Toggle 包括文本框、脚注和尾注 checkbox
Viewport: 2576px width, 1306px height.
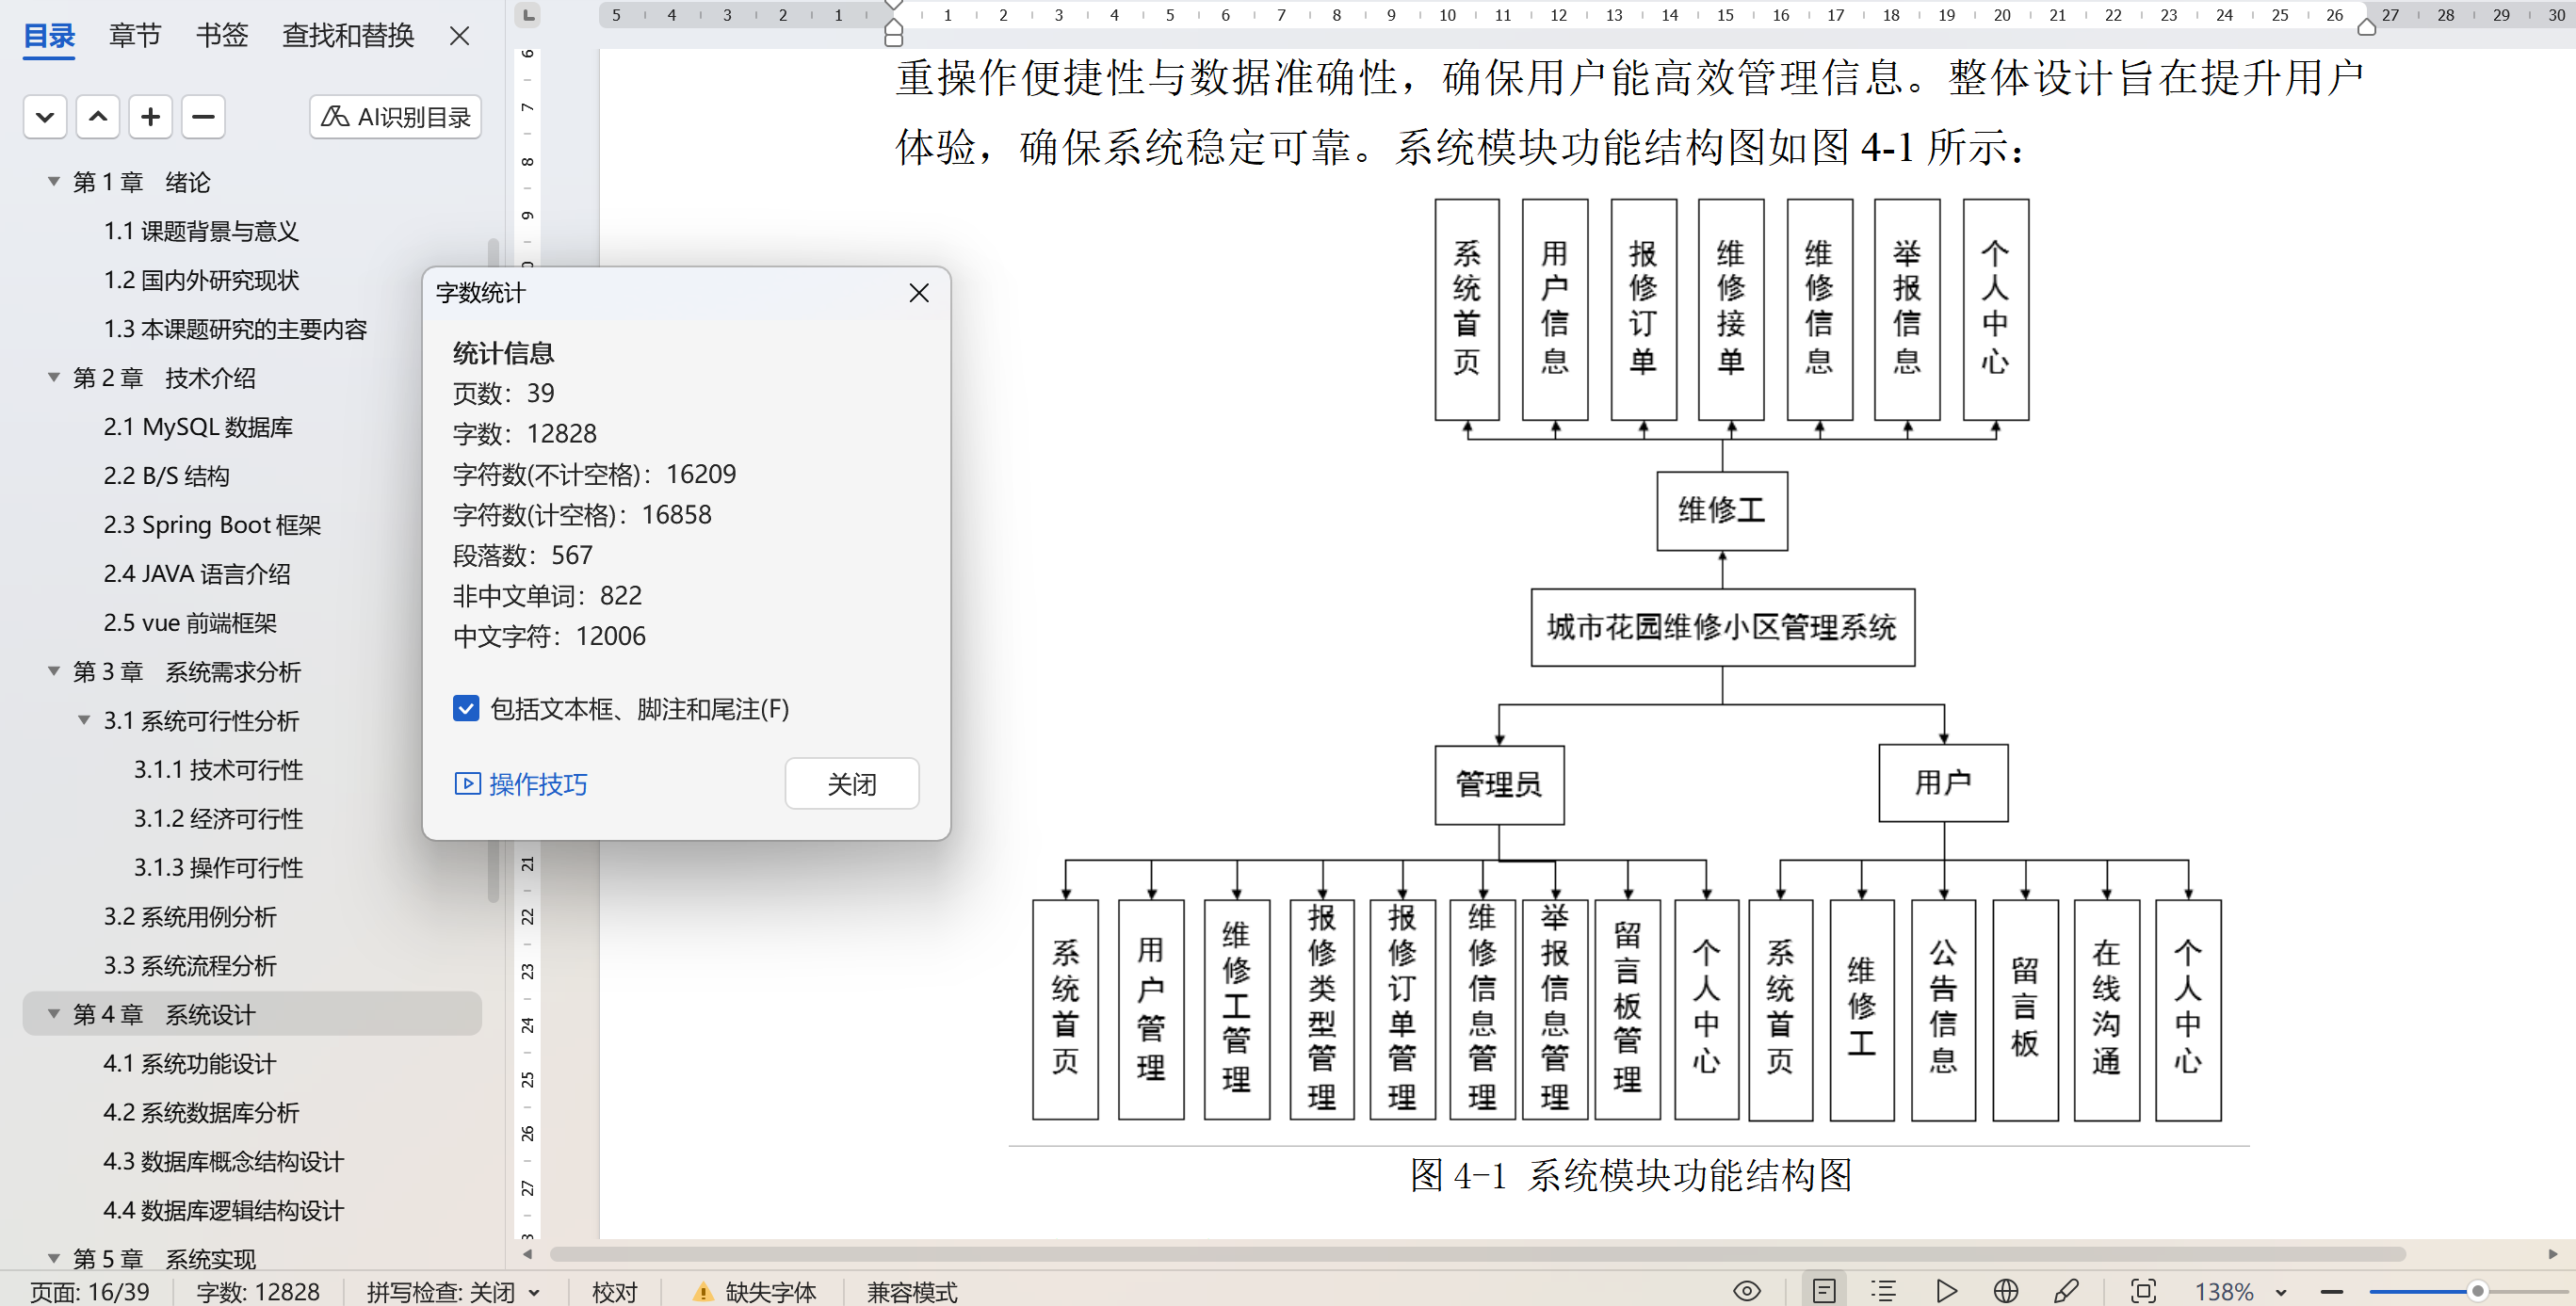[x=466, y=709]
